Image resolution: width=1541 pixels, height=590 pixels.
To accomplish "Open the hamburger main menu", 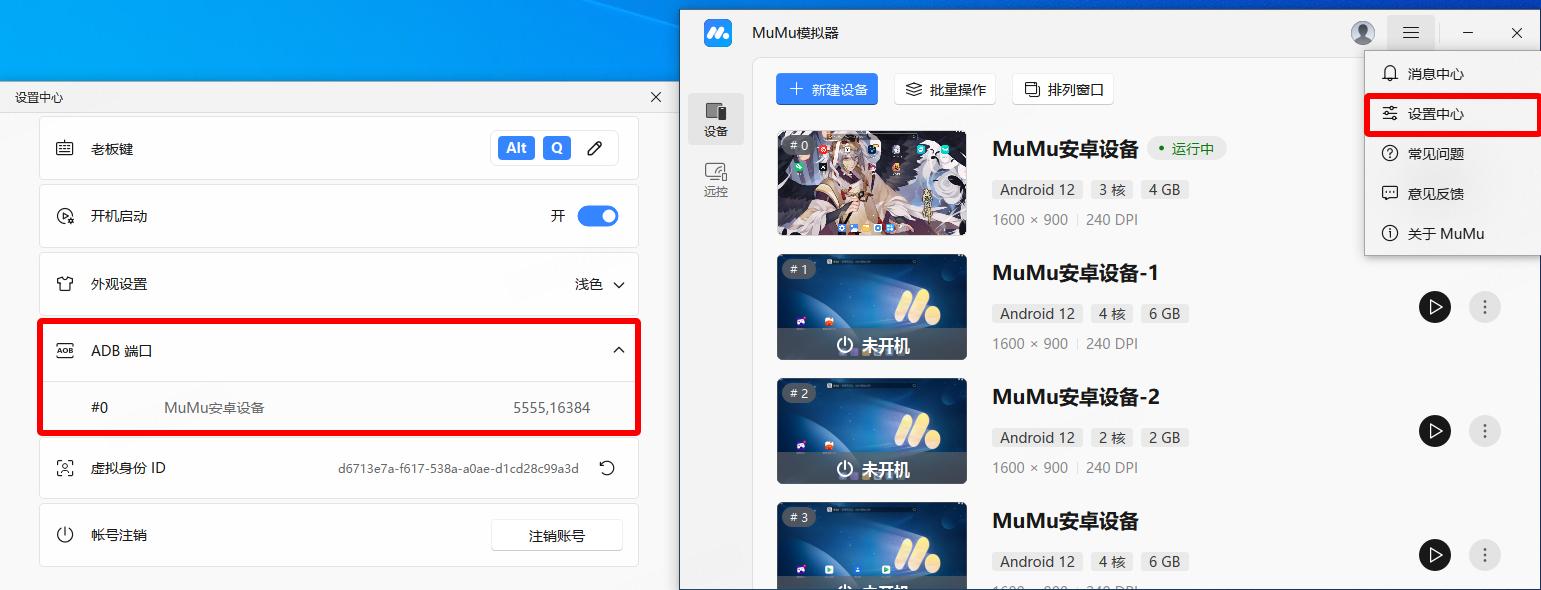I will click(x=1410, y=33).
